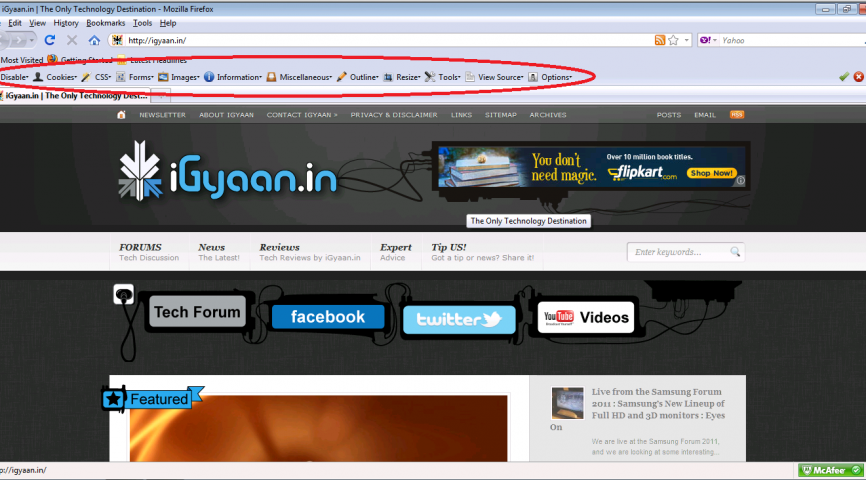Click the Tech Forum button
Screen dimensions: 866x480
coord(197,312)
